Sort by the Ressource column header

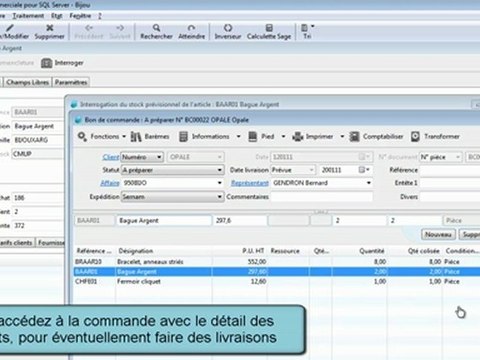click(x=285, y=251)
